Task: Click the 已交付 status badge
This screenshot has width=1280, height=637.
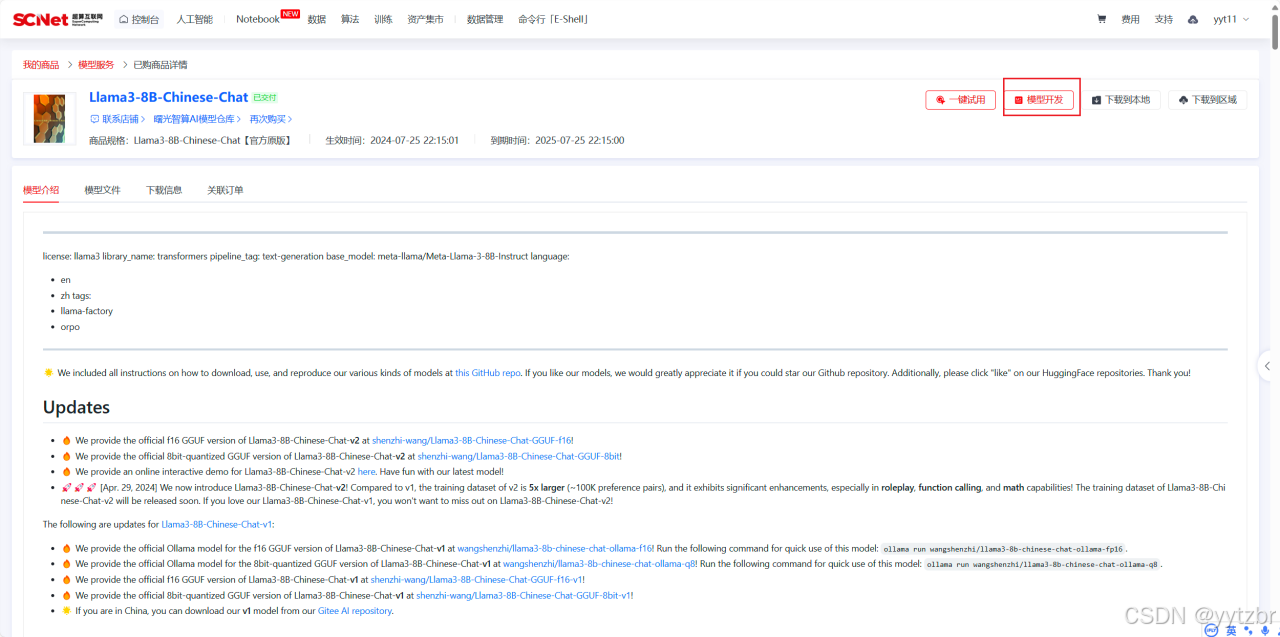Action: click(x=264, y=98)
